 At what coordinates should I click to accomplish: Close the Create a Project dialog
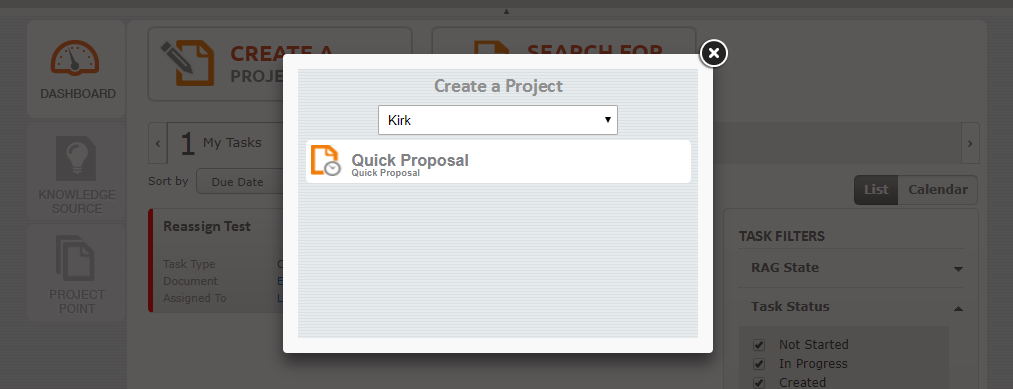coord(713,53)
